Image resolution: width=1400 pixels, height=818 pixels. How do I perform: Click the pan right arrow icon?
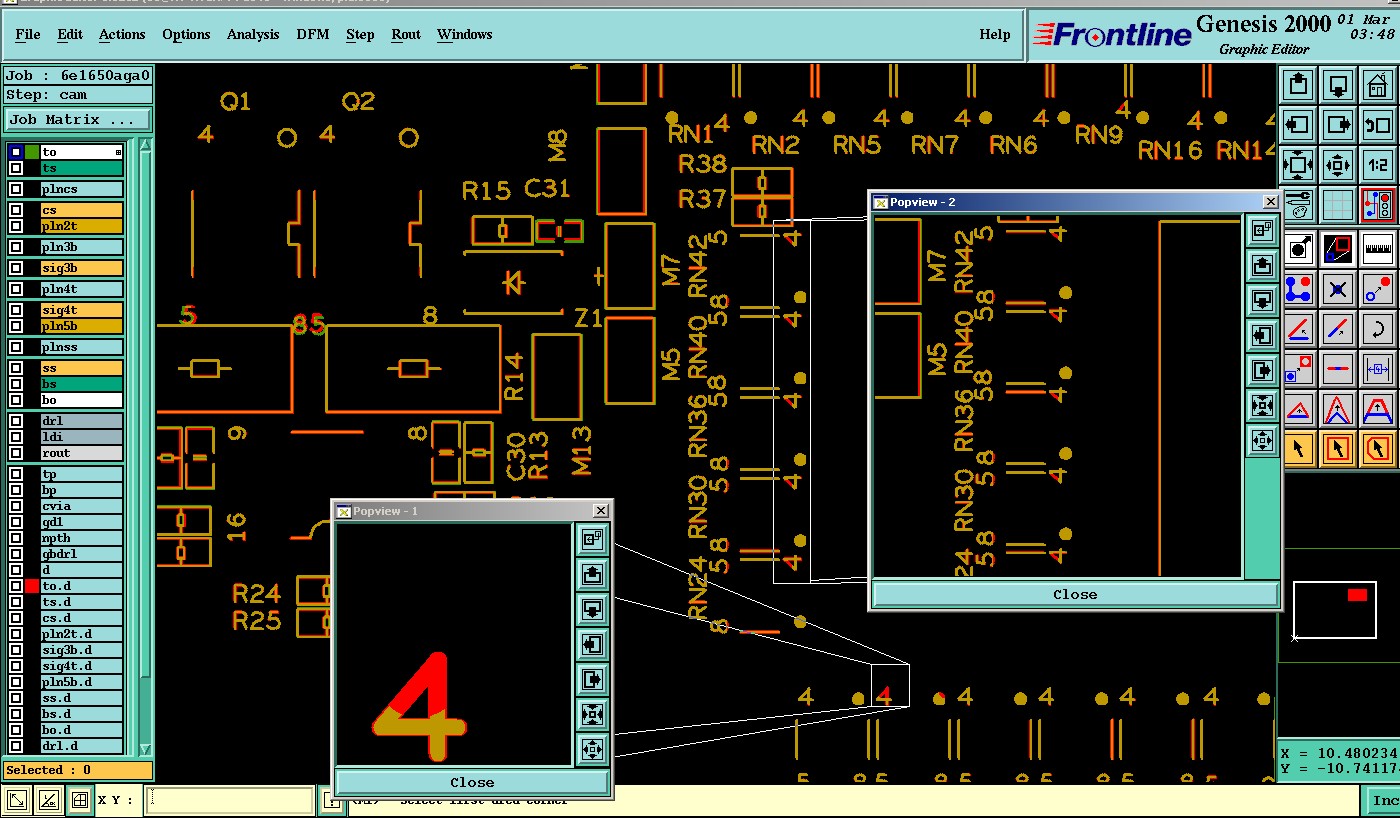point(1338,125)
